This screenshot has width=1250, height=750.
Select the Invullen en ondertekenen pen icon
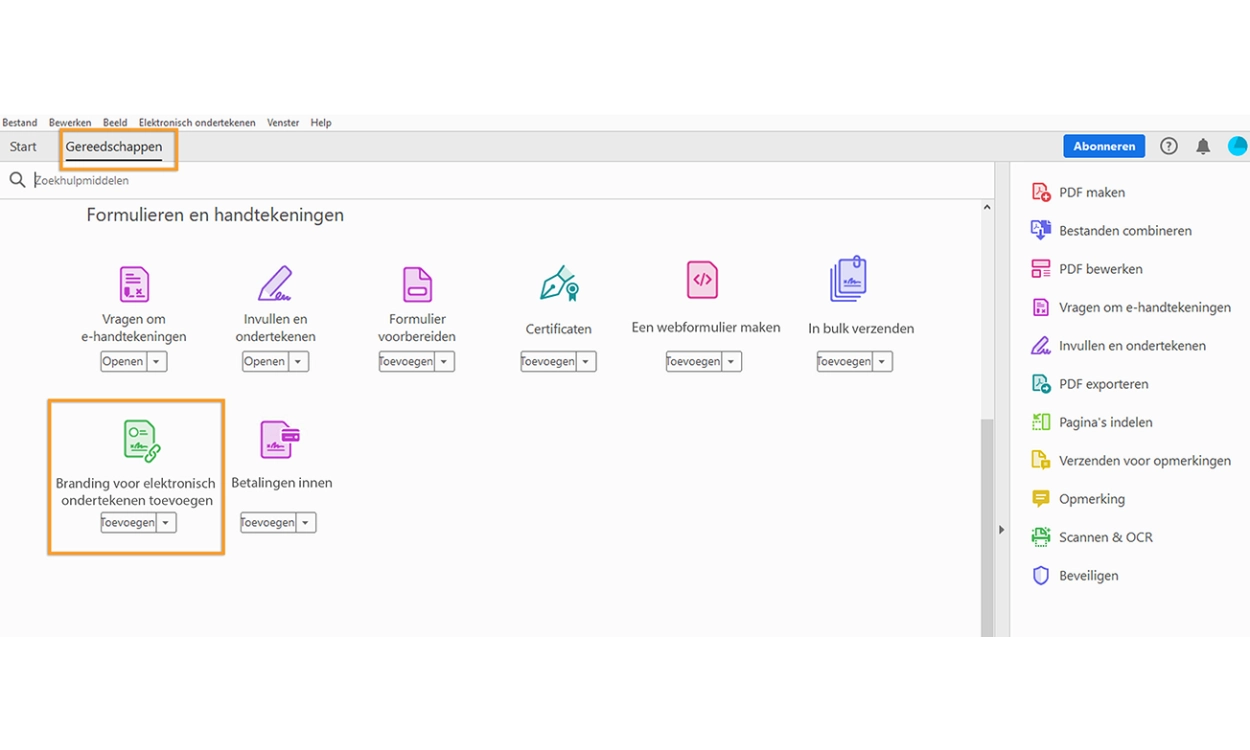click(275, 284)
